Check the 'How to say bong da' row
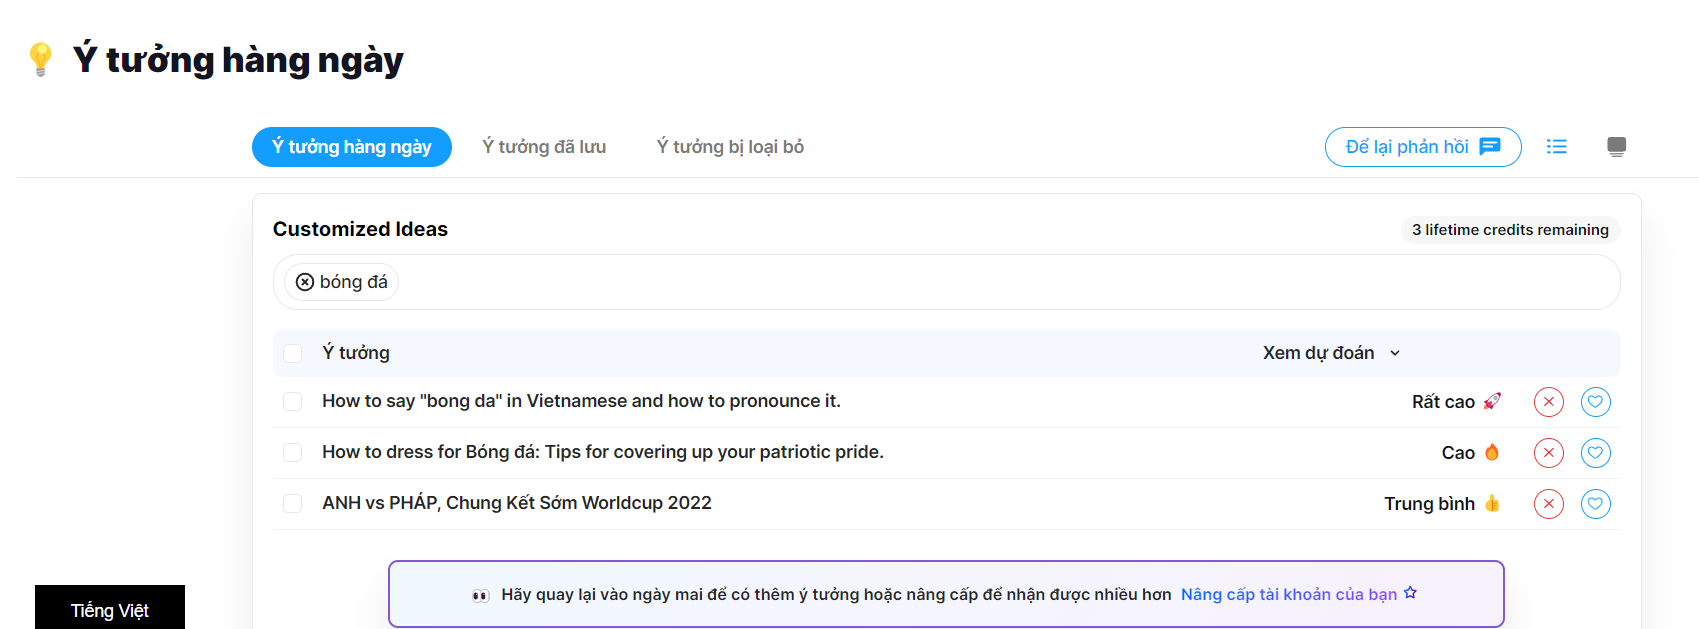The height and width of the screenshot is (629, 1699). click(x=293, y=401)
